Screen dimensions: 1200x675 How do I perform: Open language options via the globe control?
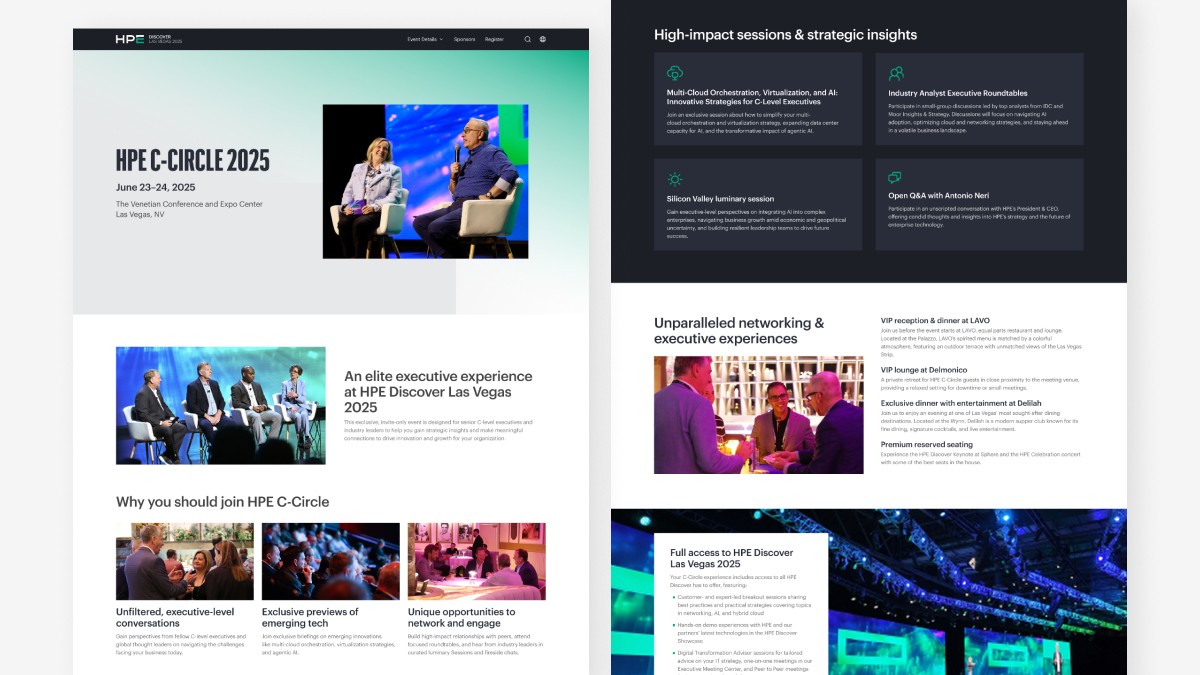coord(542,39)
